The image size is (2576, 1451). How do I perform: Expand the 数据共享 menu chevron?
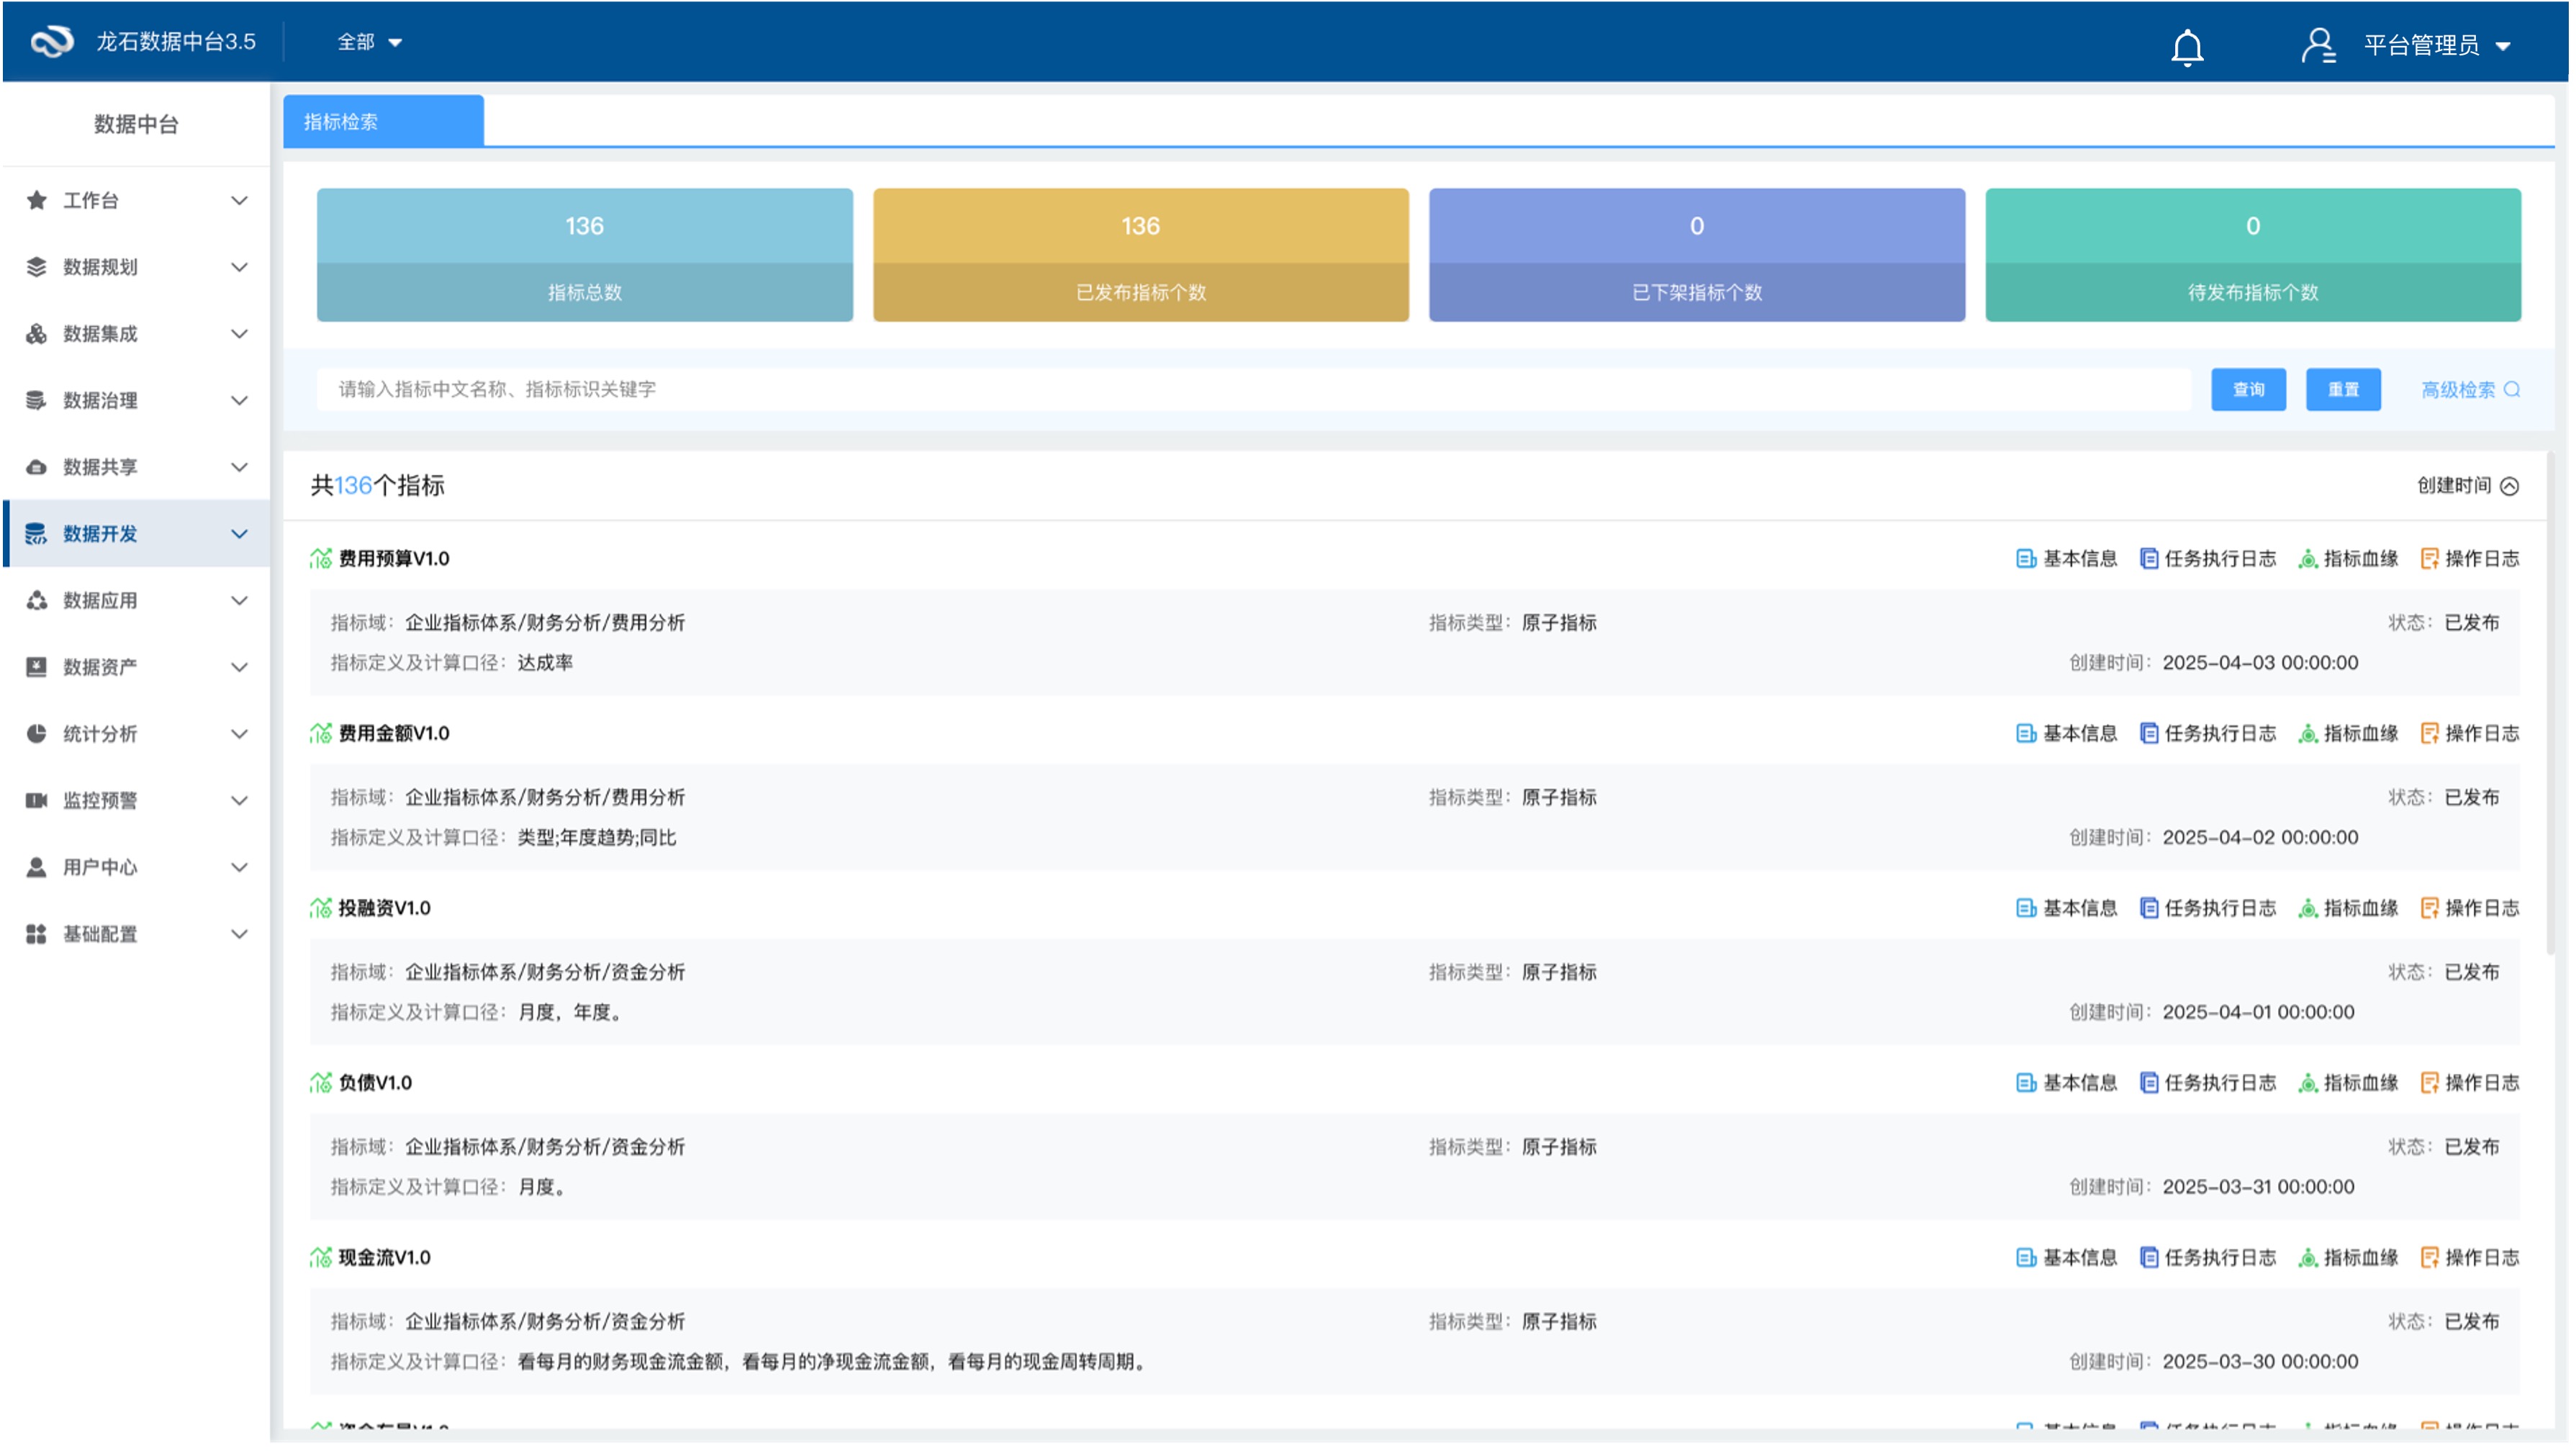[x=239, y=468]
